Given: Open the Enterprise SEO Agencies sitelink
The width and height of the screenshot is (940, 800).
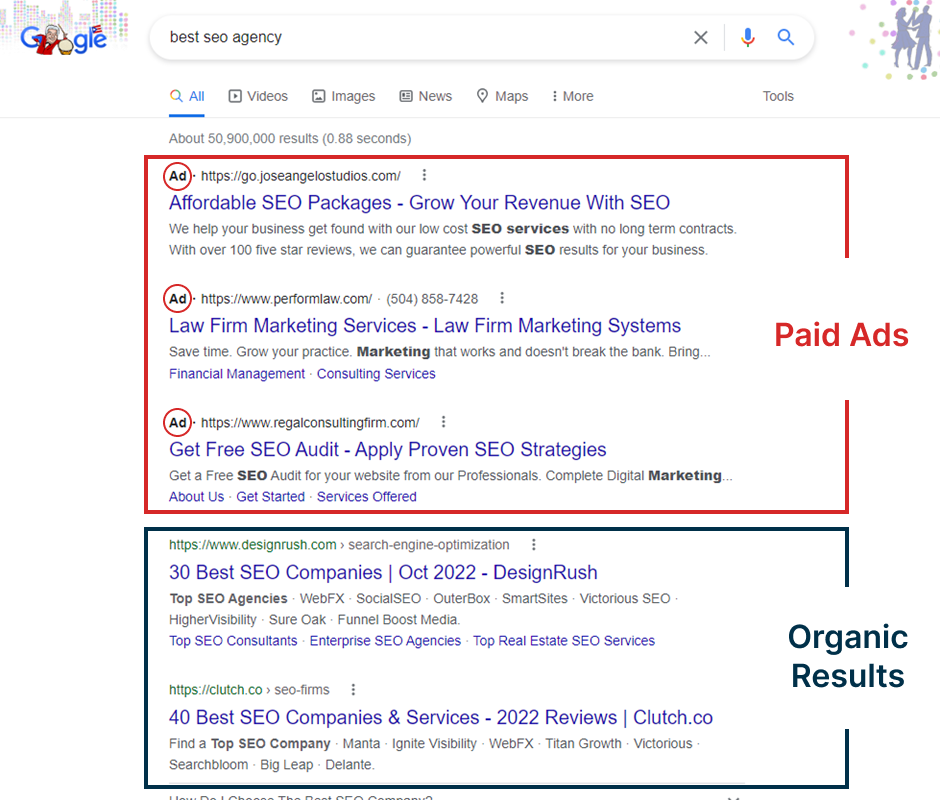Looking at the screenshot, I should 385,640.
